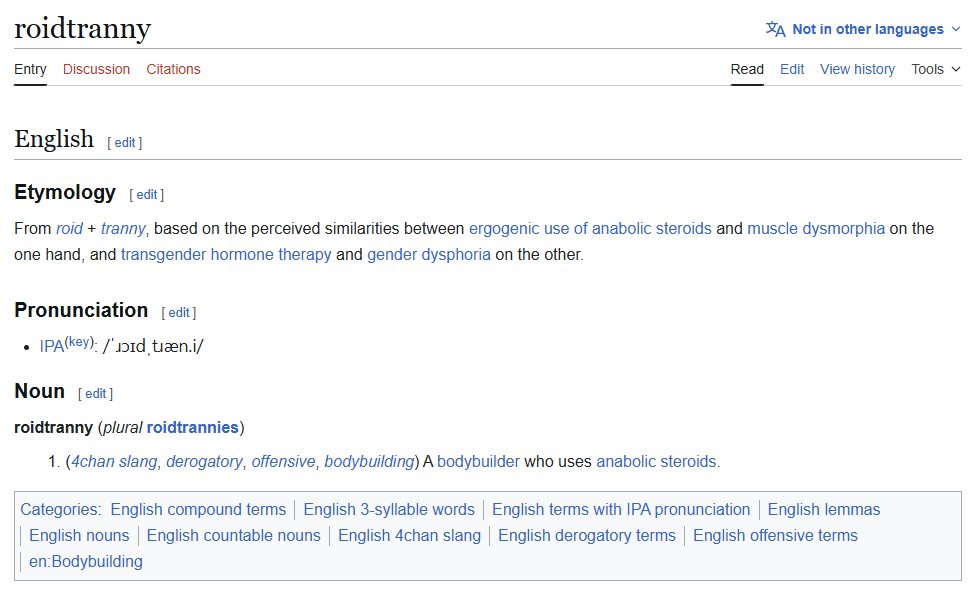Open the bodybuilder definition link

(x=478, y=462)
